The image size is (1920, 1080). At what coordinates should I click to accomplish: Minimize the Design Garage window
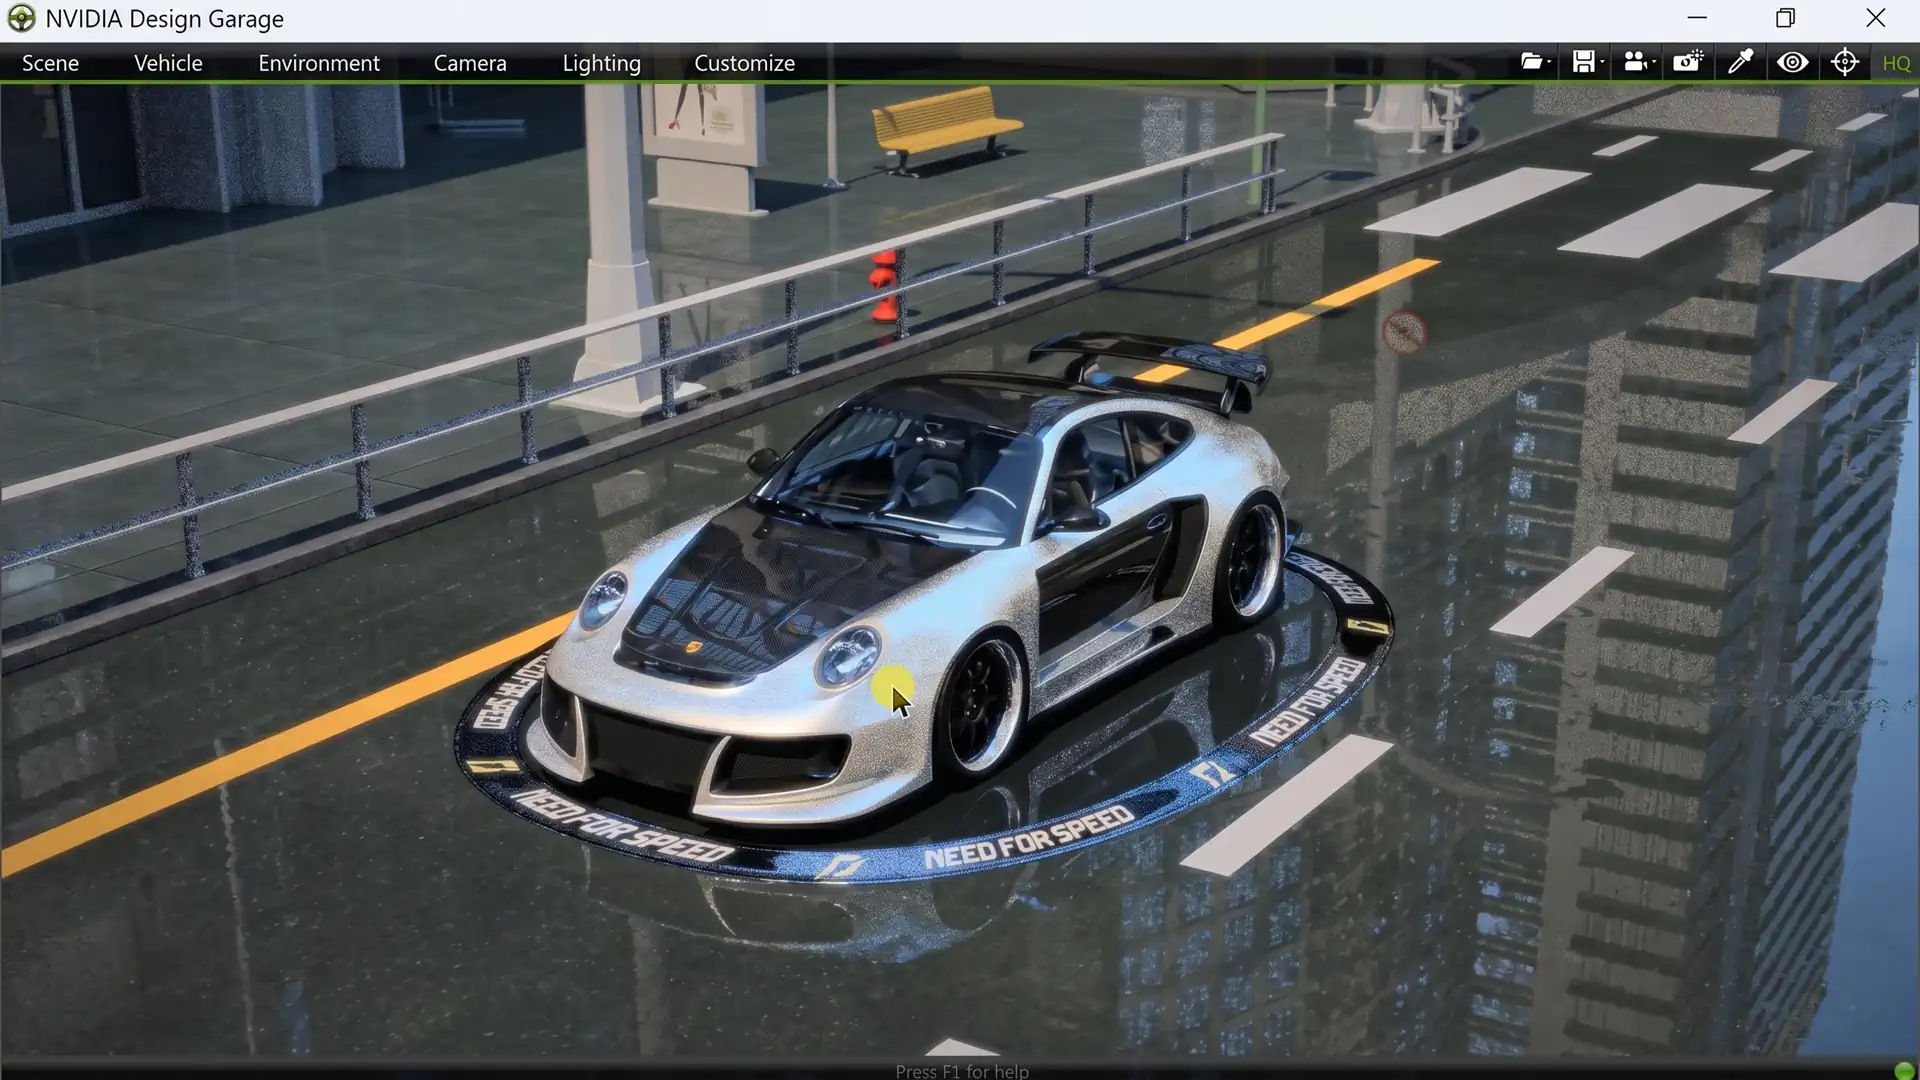click(x=1697, y=18)
